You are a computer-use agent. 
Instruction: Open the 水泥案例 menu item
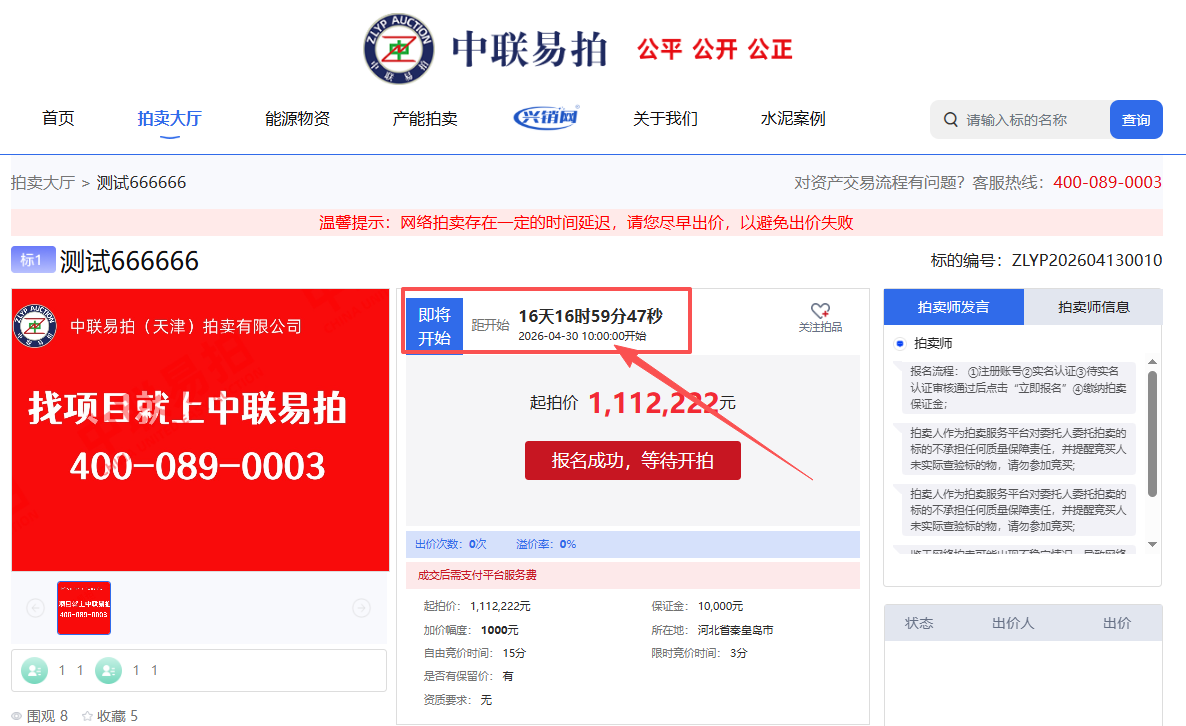point(793,119)
